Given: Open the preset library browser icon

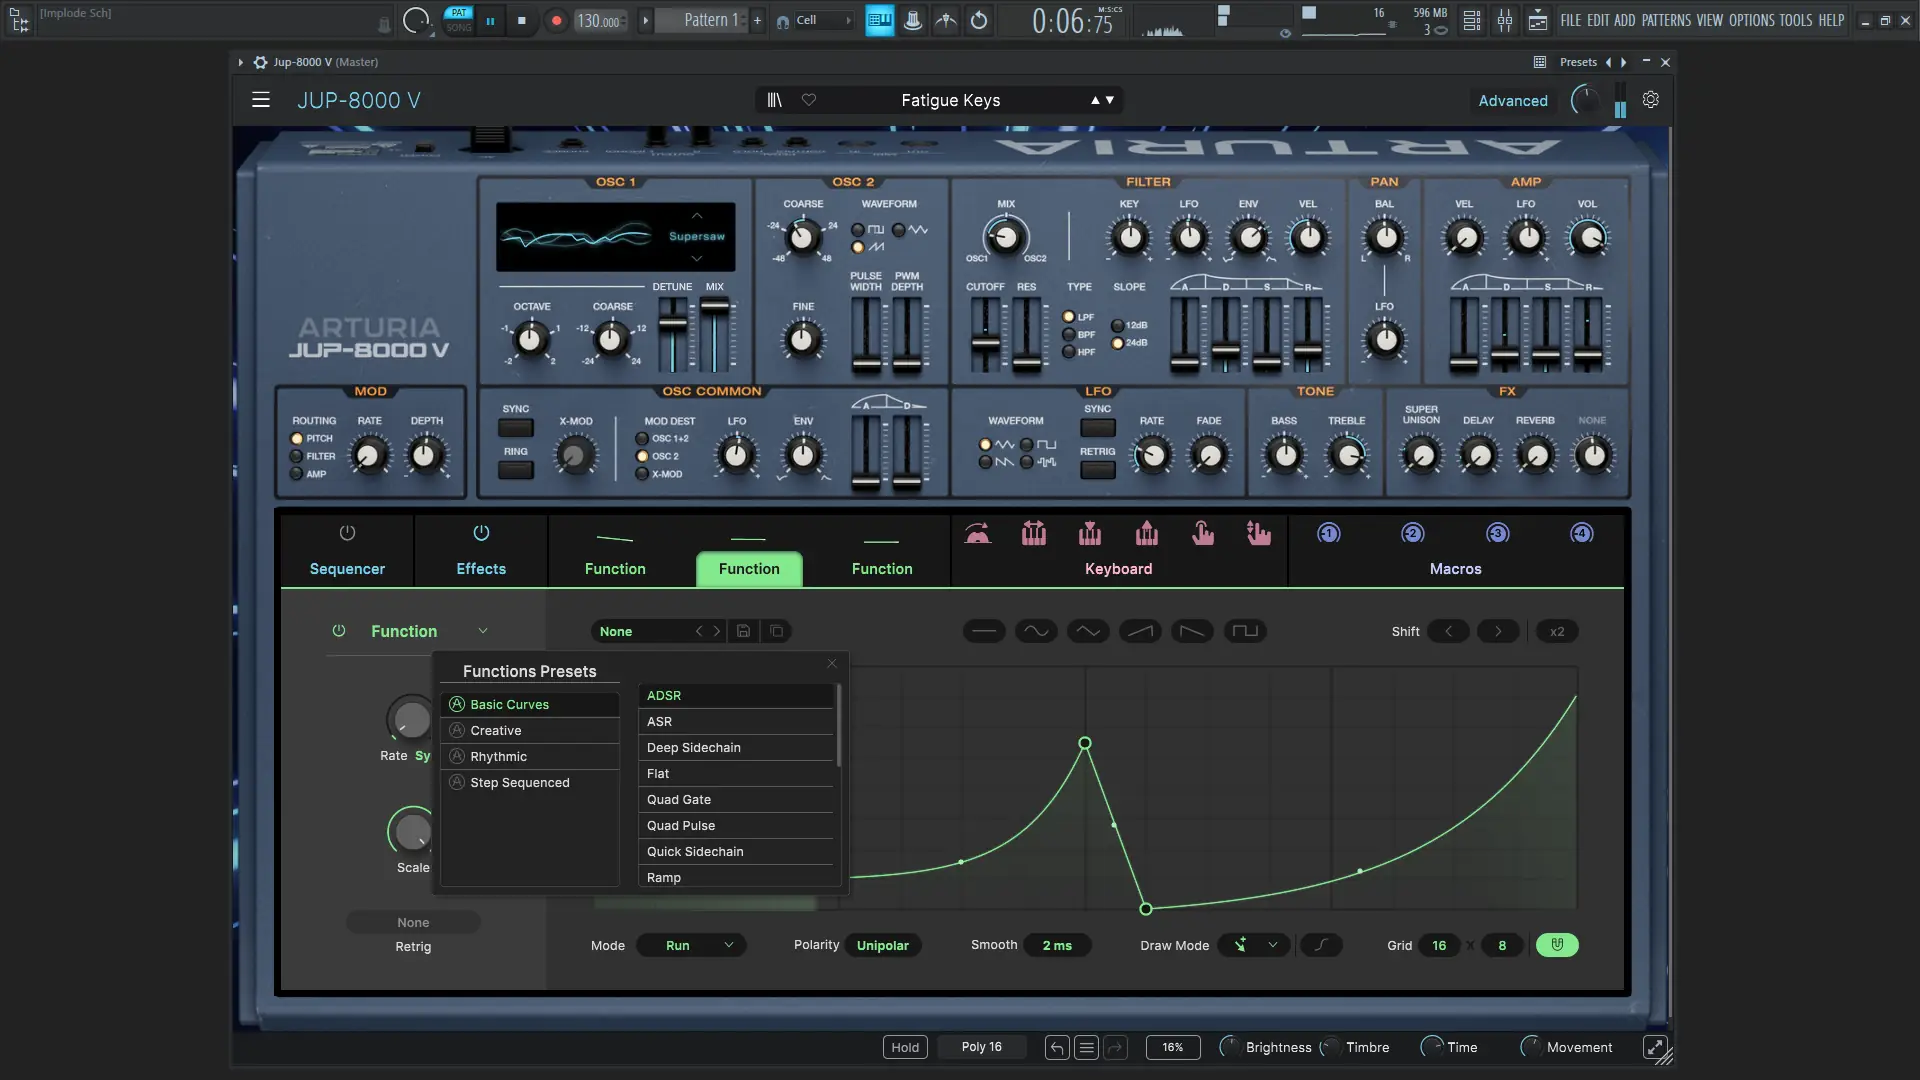Looking at the screenshot, I should (774, 100).
